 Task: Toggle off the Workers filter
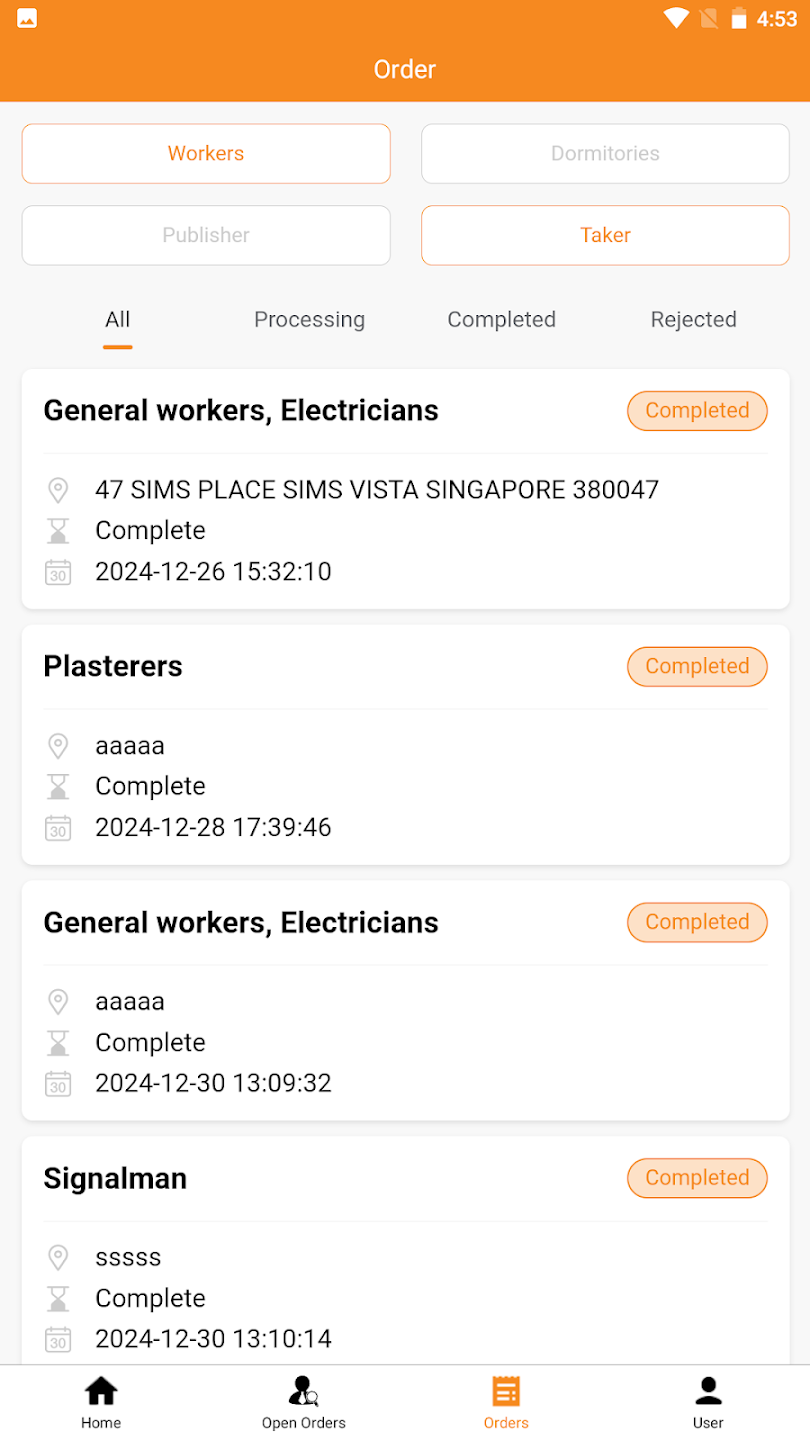(206, 153)
